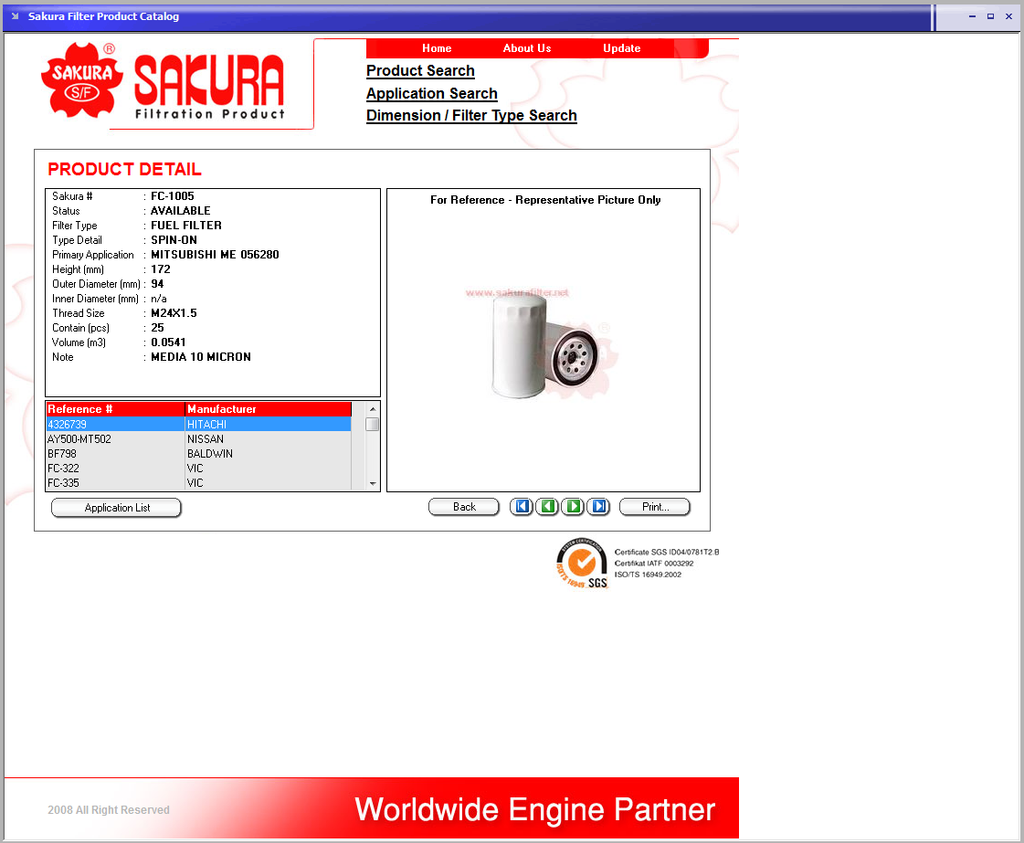Screen dimensions: 1024x843
Task: Click the outer diameter value 94
Action: tap(157, 284)
